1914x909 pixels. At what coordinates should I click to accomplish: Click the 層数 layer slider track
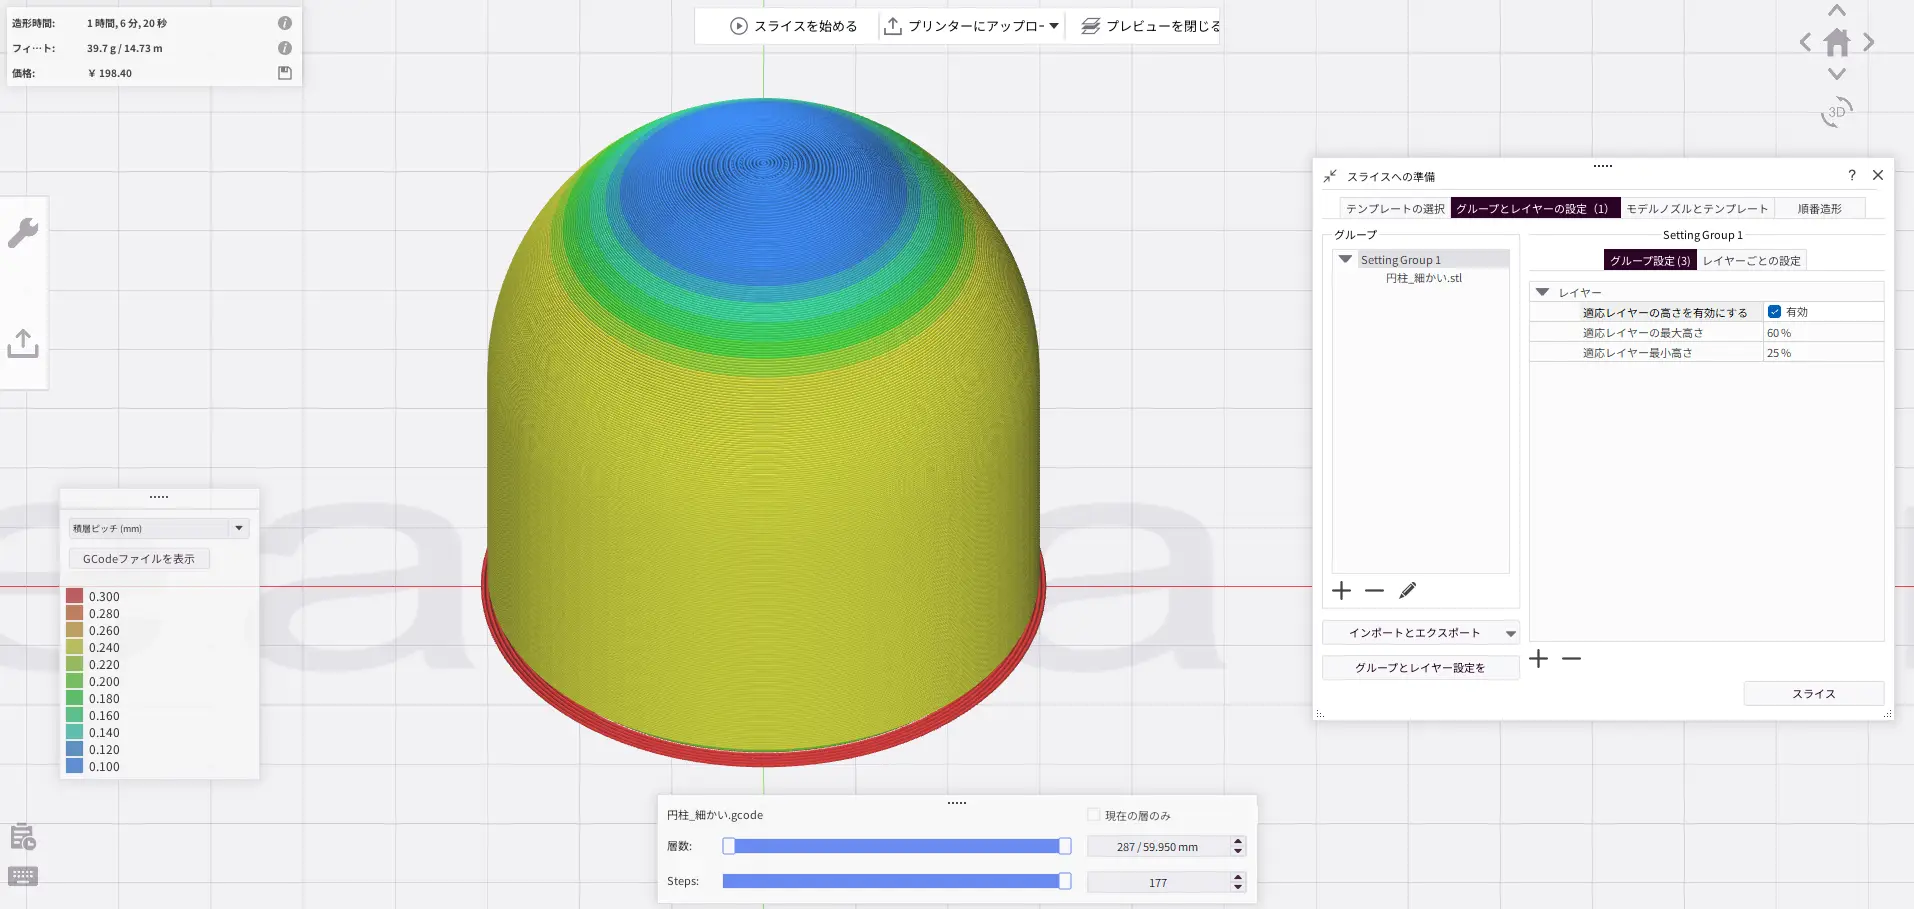(x=895, y=846)
